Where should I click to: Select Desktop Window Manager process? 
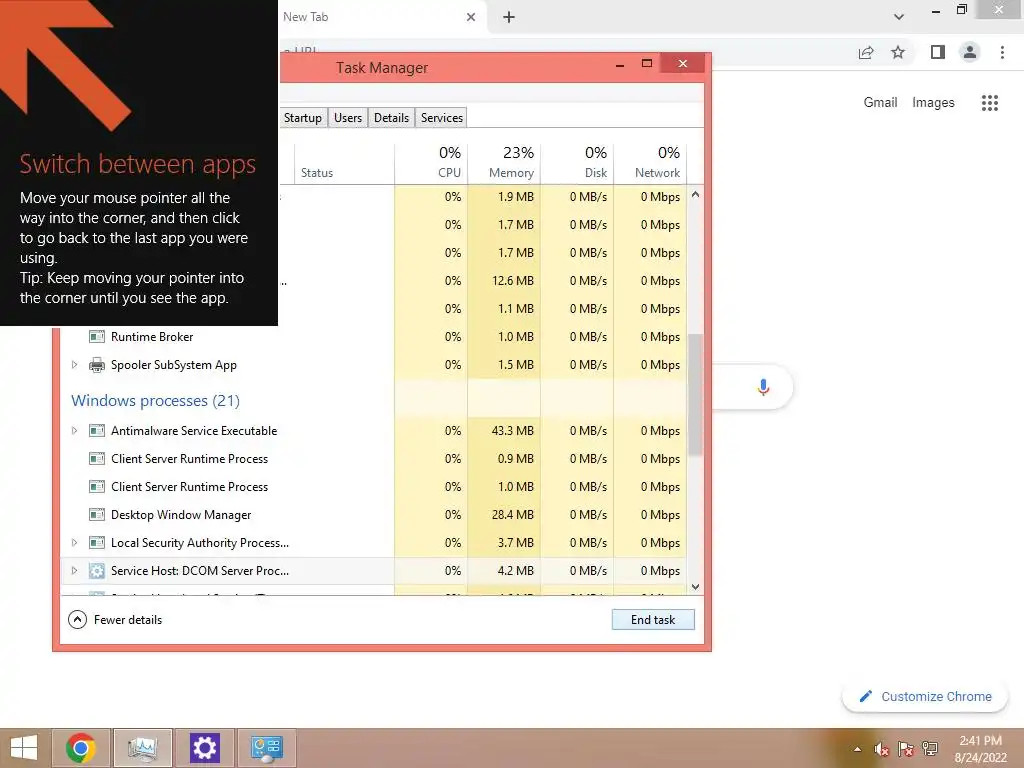pos(374,515)
